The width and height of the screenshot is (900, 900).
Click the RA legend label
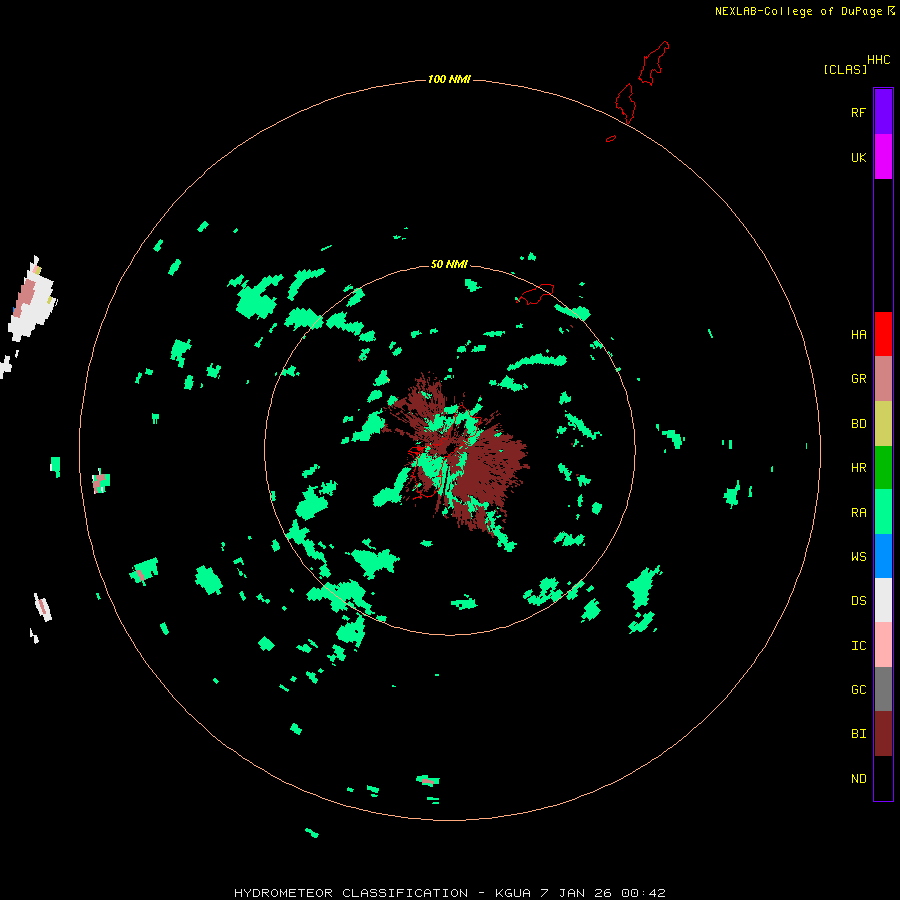[858, 512]
